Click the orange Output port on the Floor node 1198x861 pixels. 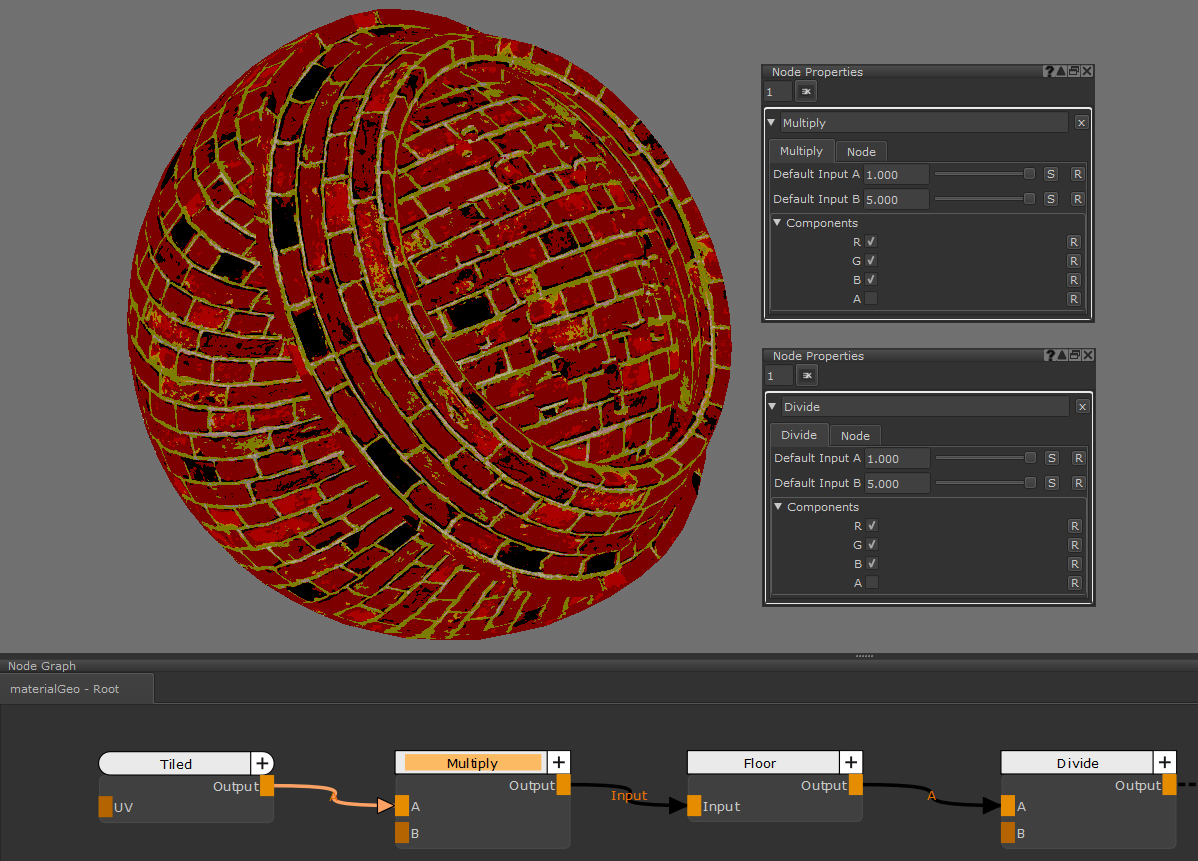tap(856, 786)
